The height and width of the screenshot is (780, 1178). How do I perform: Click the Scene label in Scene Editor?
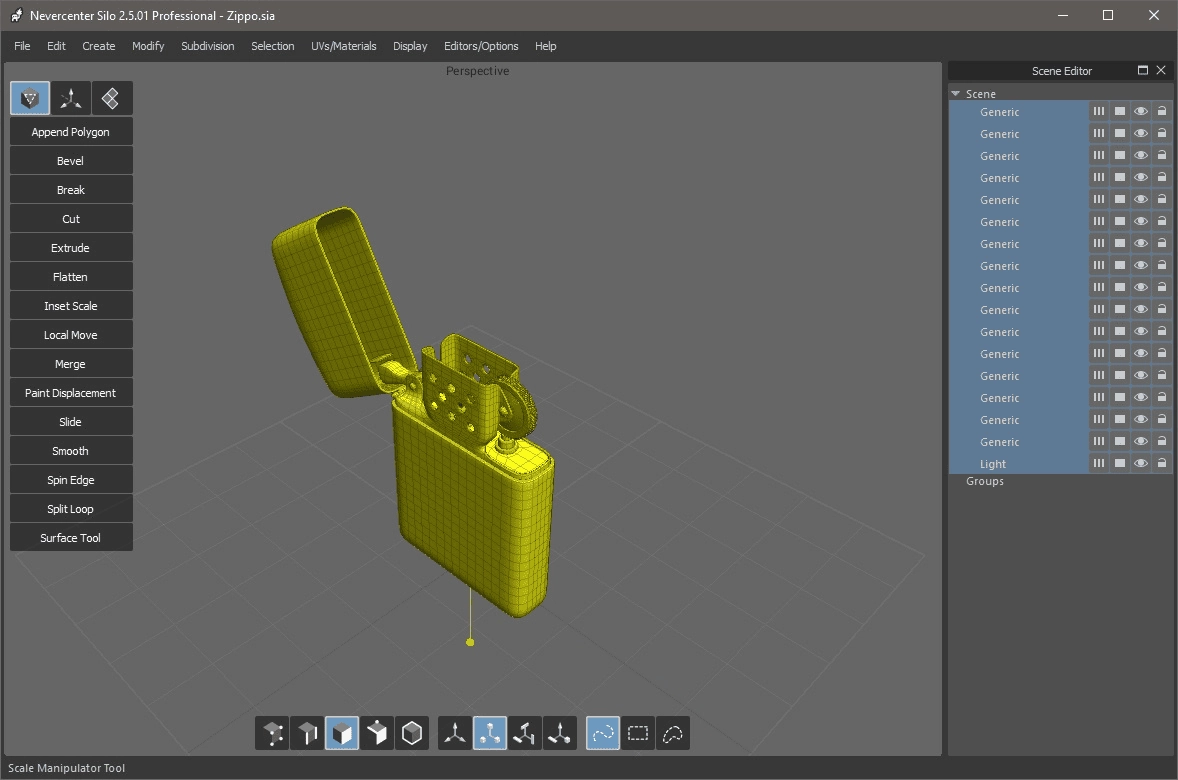980,94
